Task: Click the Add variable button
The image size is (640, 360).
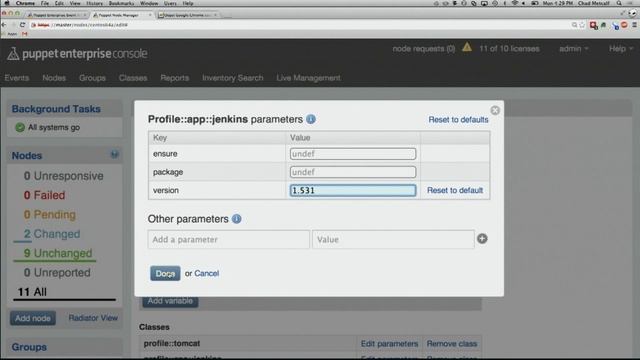Action: (x=170, y=301)
